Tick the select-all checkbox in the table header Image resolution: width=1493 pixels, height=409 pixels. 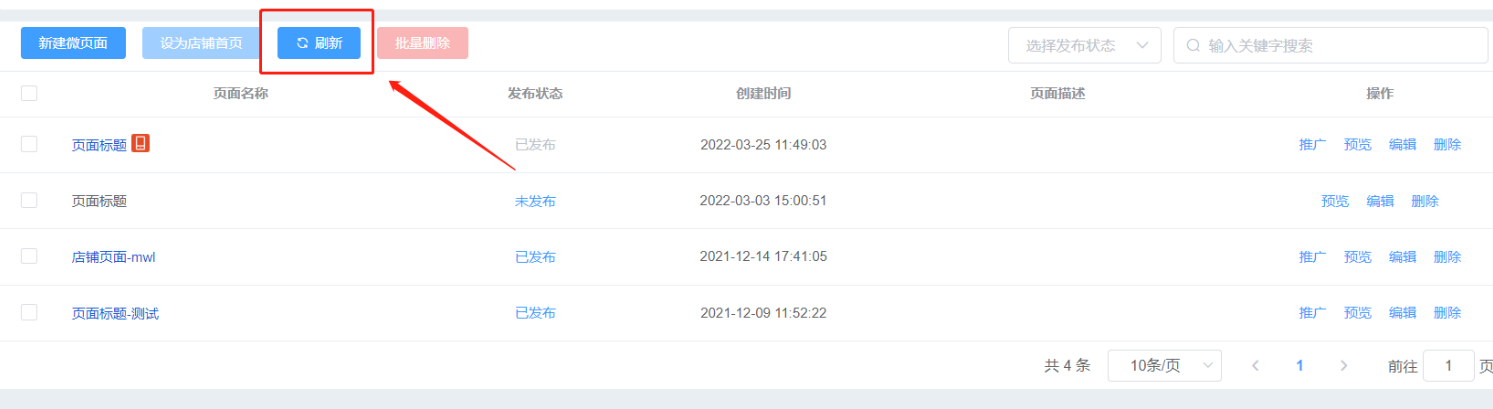(29, 93)
